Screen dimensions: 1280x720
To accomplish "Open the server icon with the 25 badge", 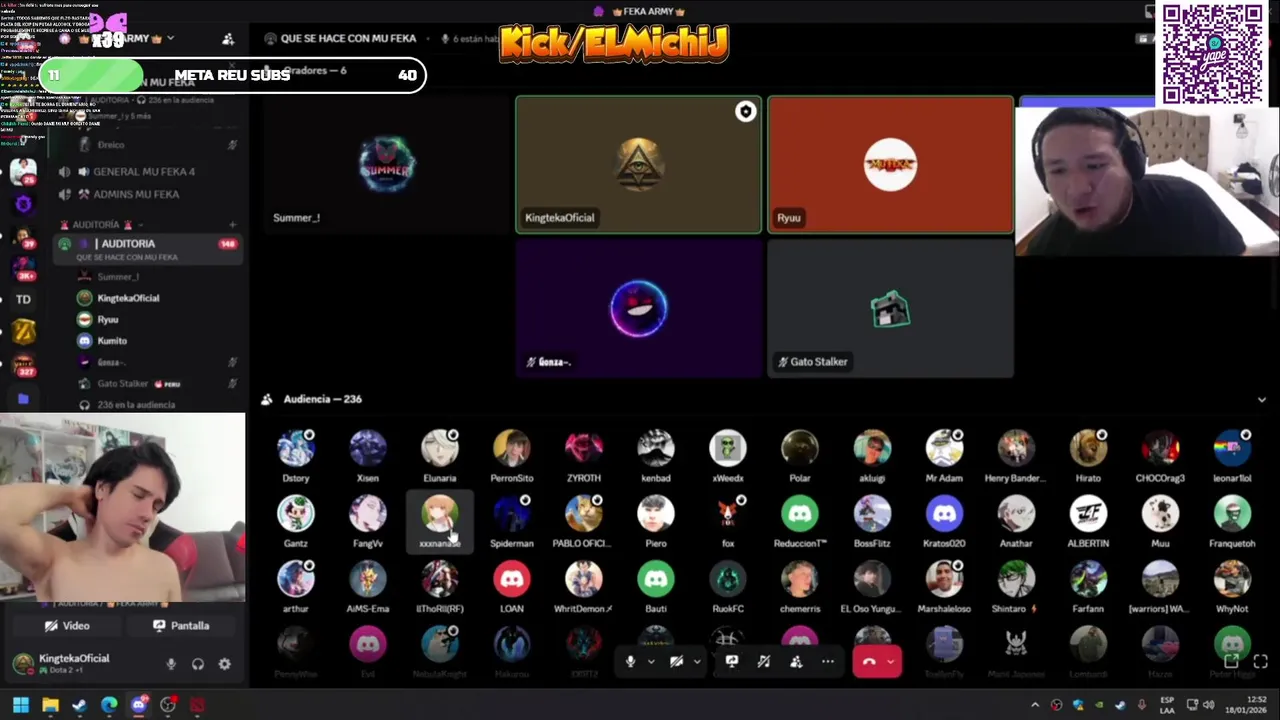I will point(23,171).
